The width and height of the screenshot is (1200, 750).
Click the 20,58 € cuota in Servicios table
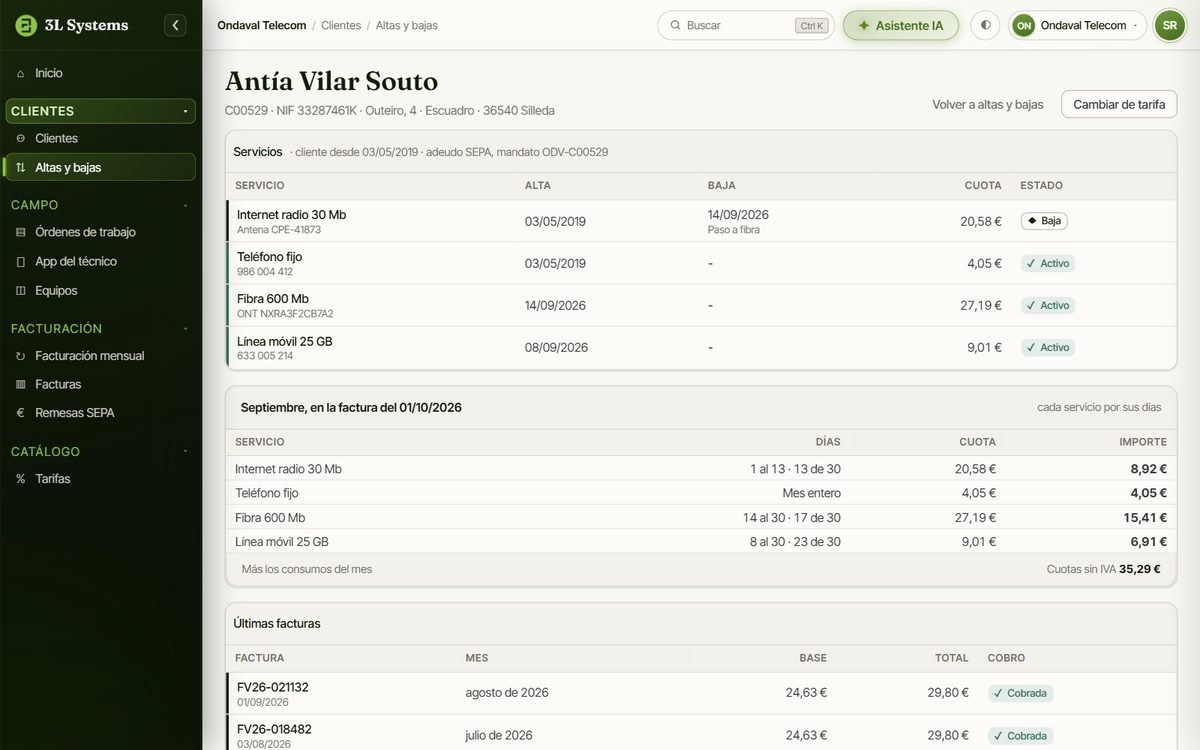coord(981,221)
